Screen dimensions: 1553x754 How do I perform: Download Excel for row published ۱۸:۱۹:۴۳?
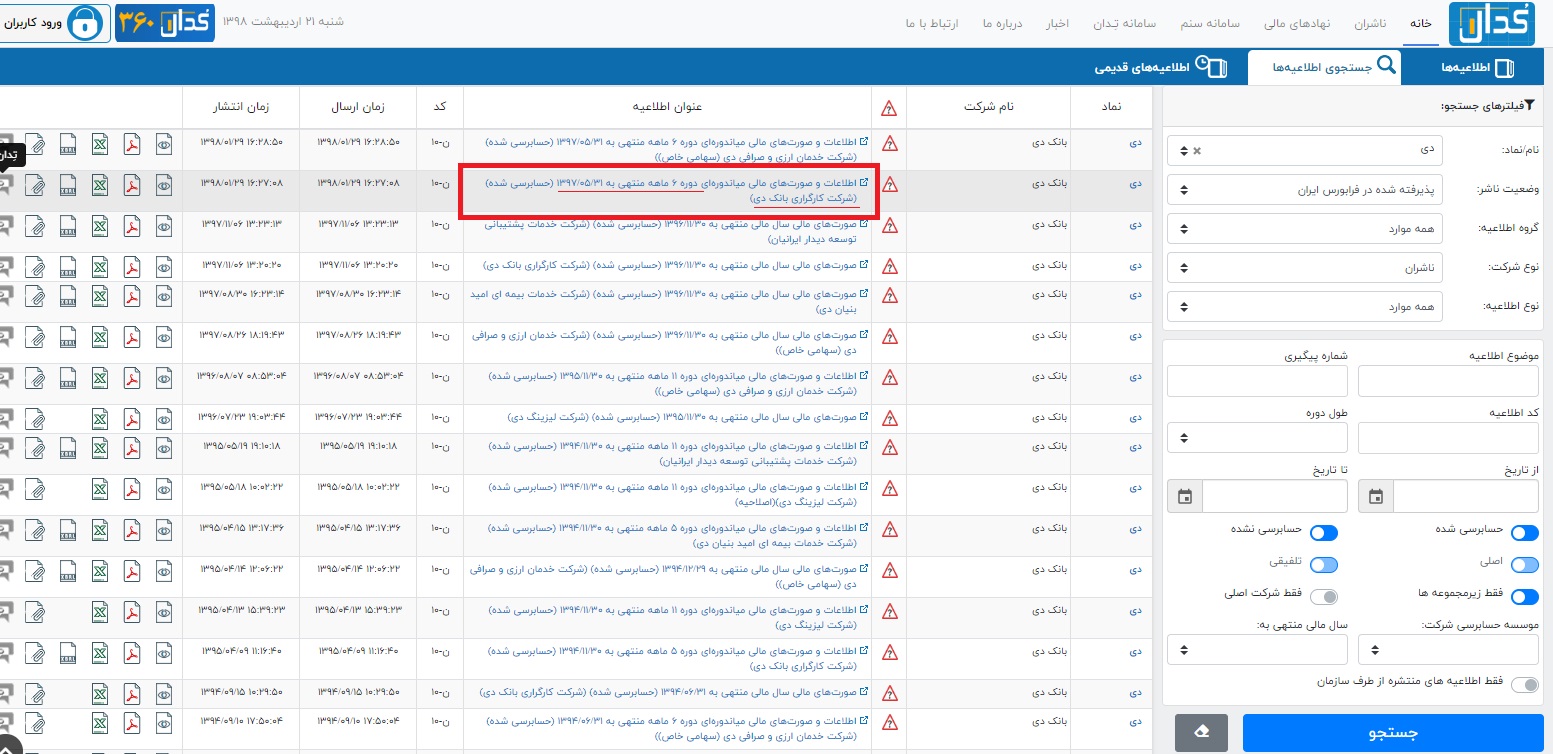100,336
